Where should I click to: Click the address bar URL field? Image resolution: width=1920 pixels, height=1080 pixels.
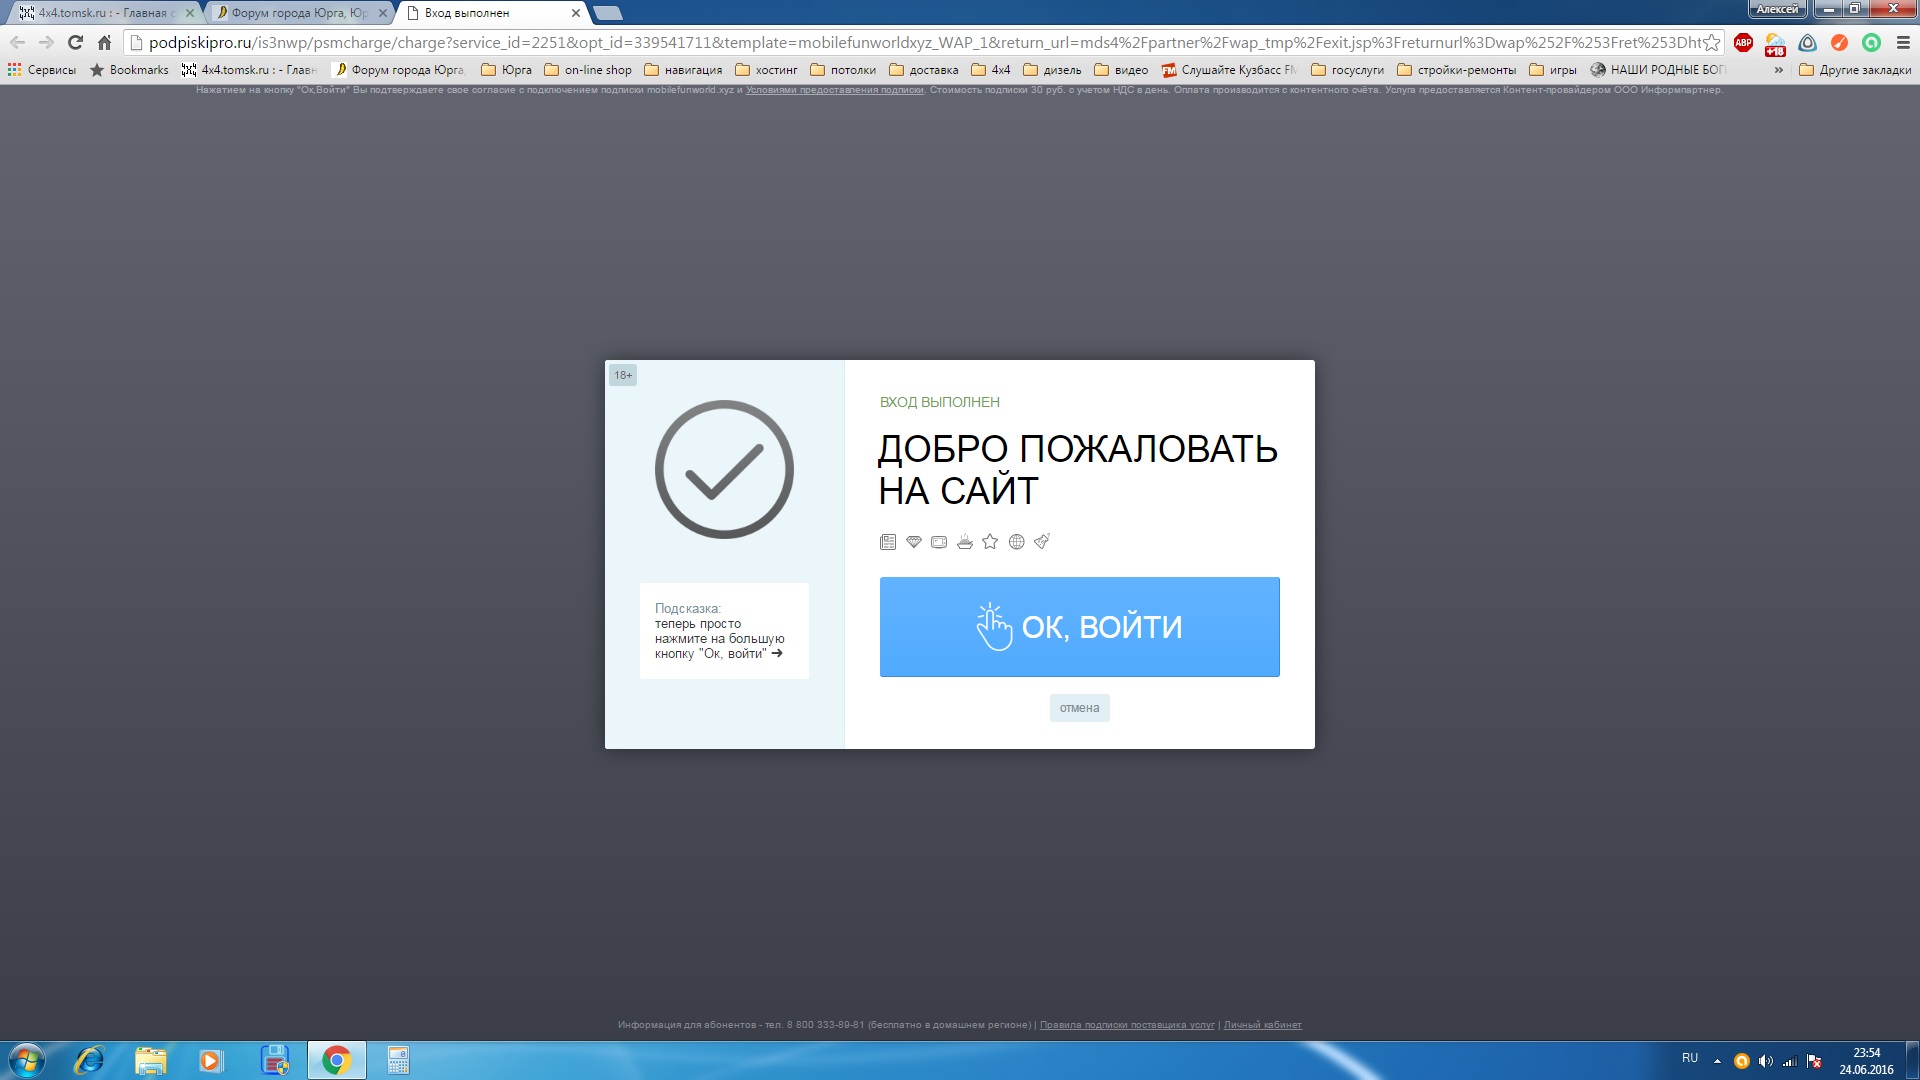pos(900,42)
